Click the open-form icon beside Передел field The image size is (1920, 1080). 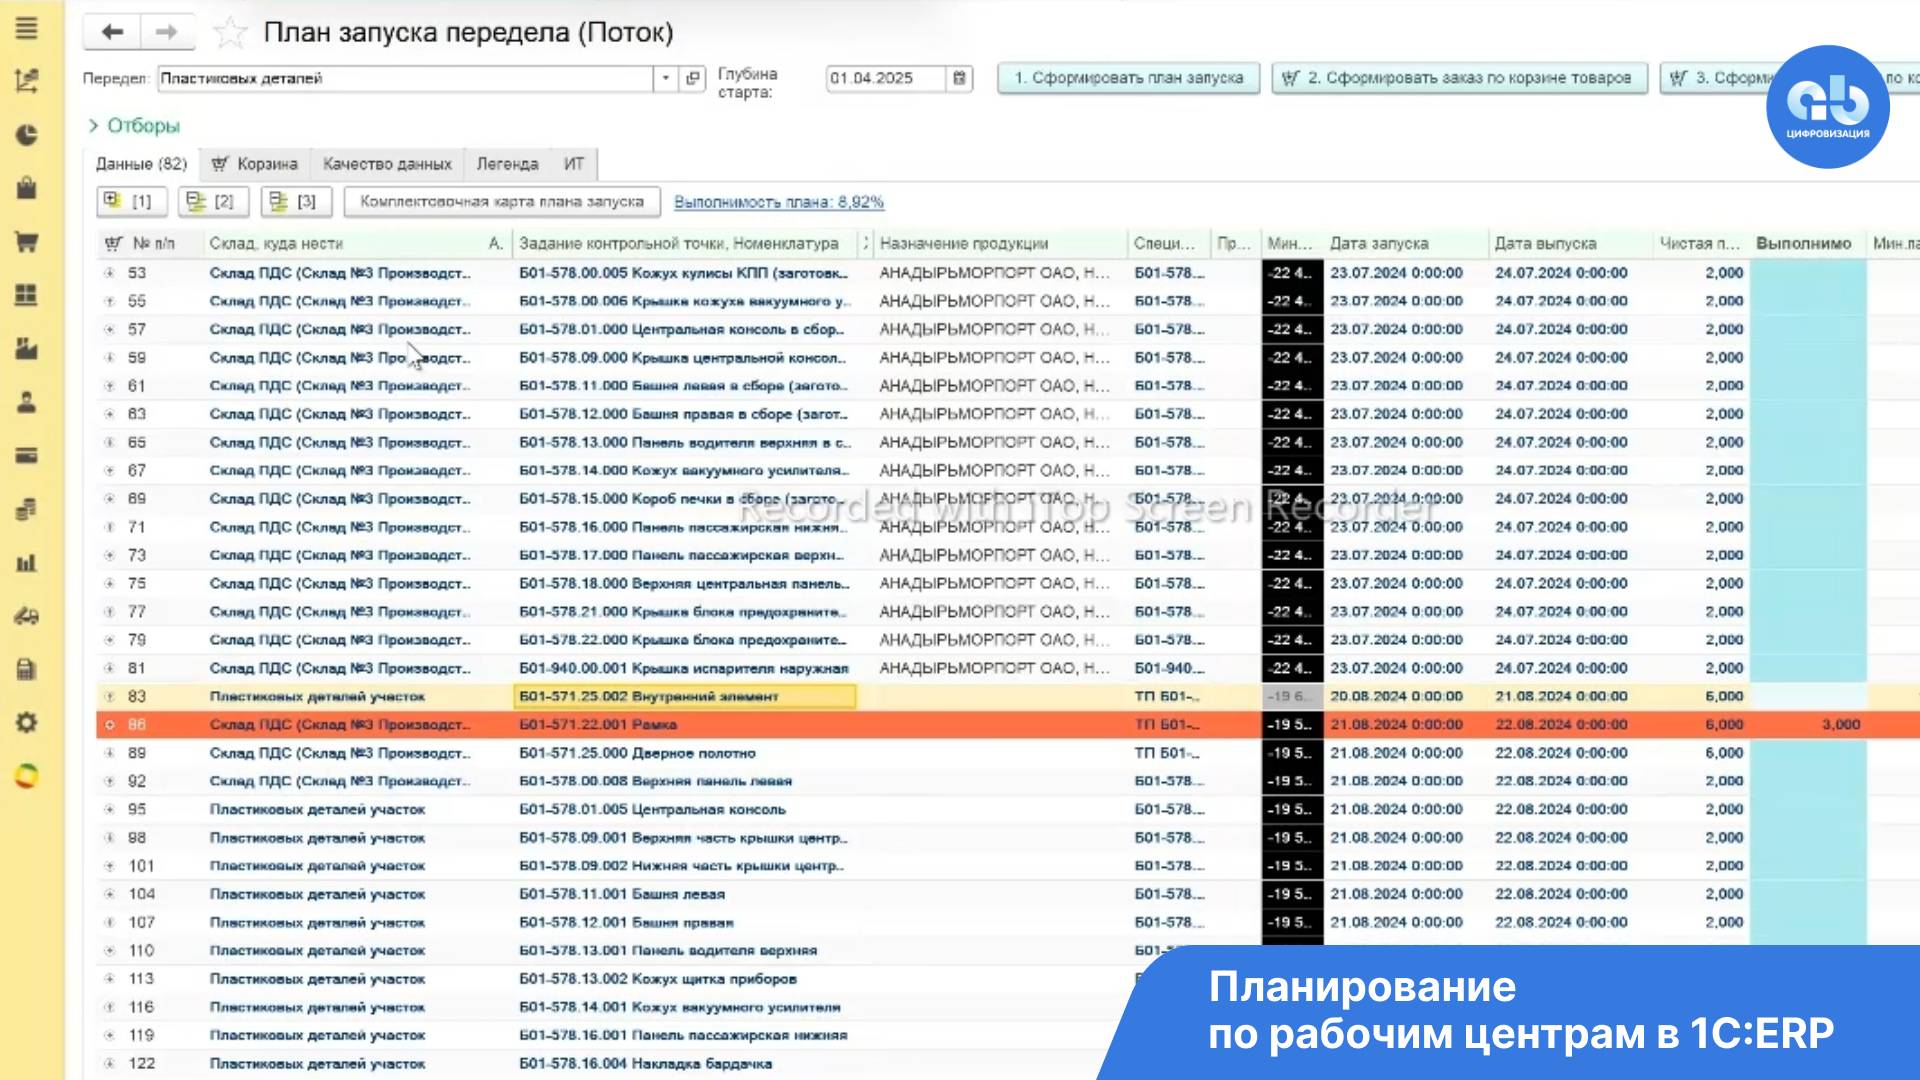[x=692, y=78]
